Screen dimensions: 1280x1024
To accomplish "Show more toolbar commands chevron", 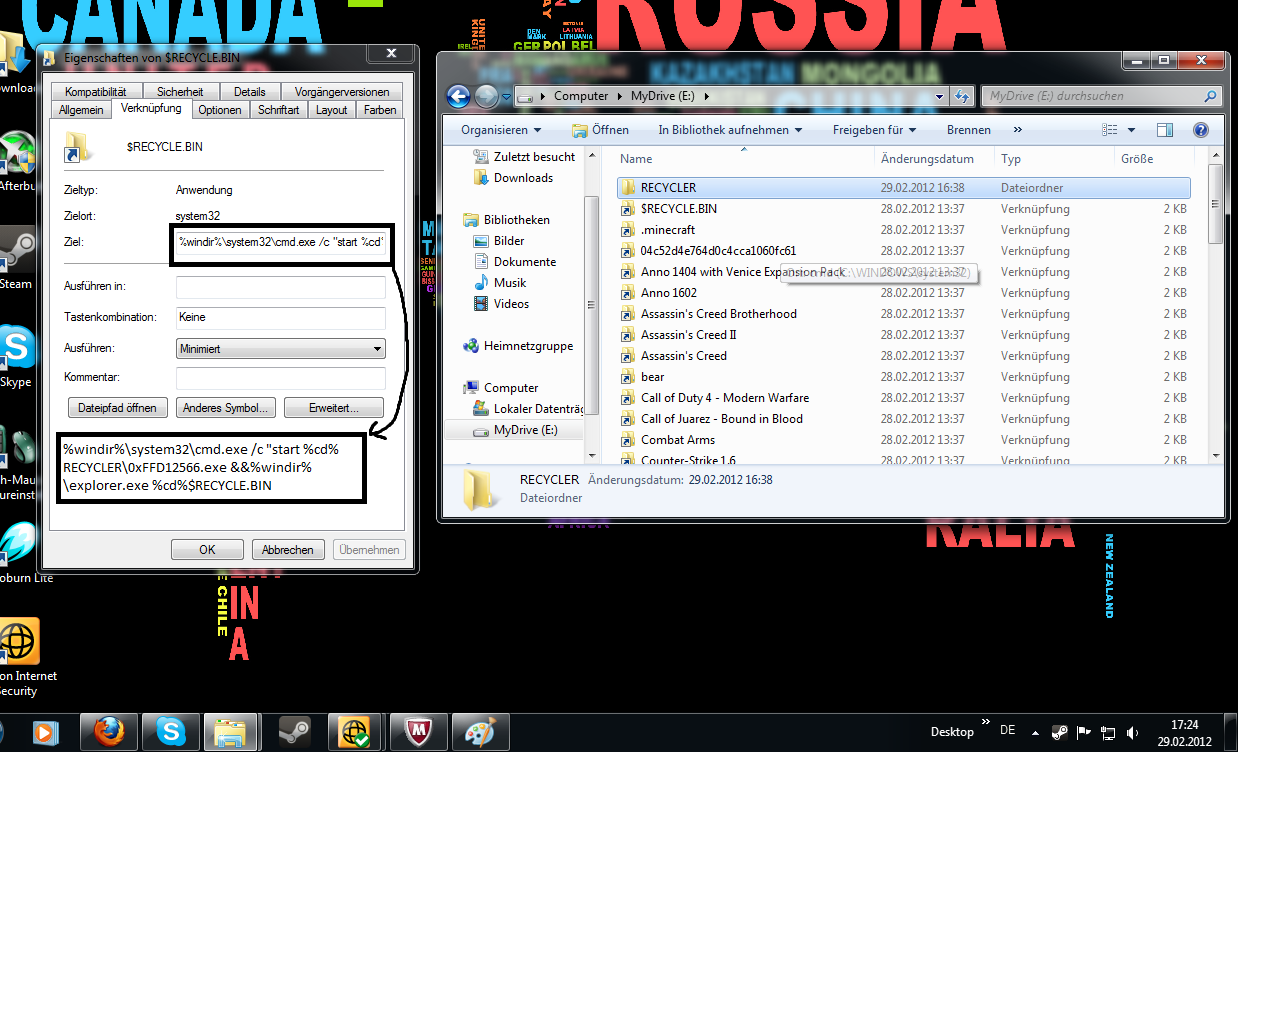I will click(x=1018, y=130).
